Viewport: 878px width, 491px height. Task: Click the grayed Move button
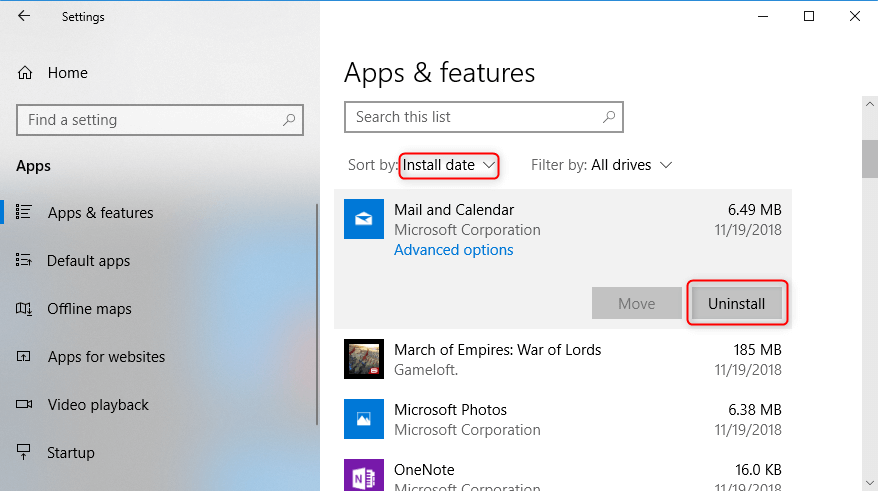point(637,303)
